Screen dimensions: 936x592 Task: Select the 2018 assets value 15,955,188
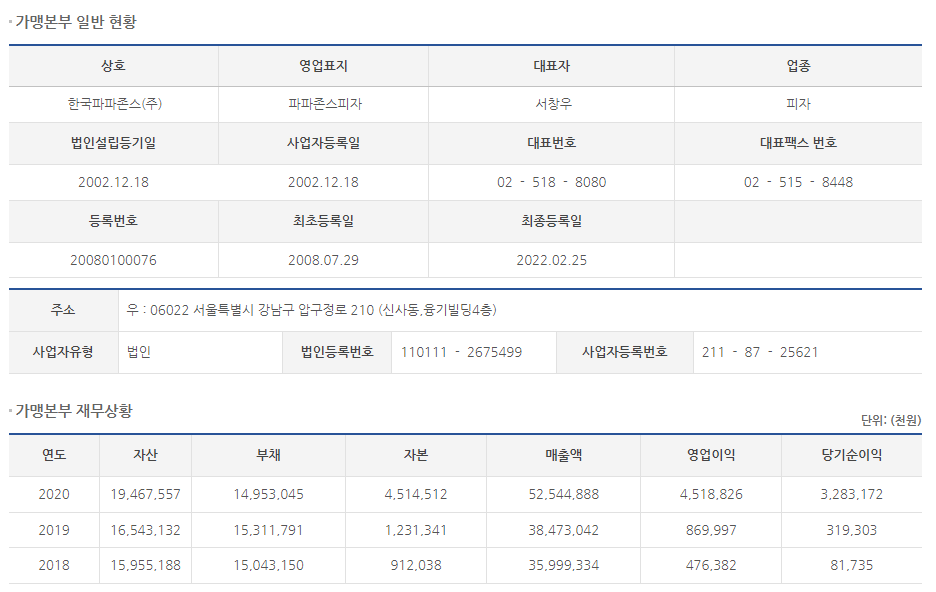pos(146,565)
